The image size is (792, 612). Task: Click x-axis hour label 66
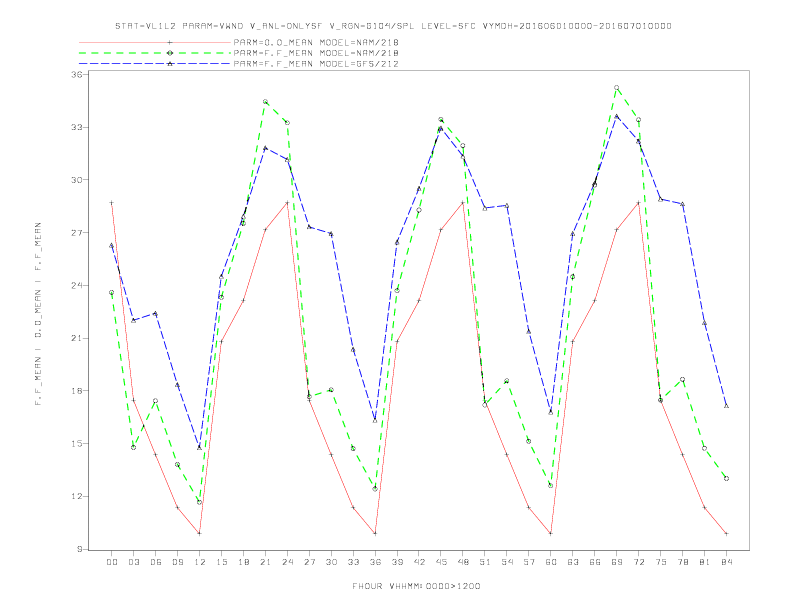coord(595,562)
